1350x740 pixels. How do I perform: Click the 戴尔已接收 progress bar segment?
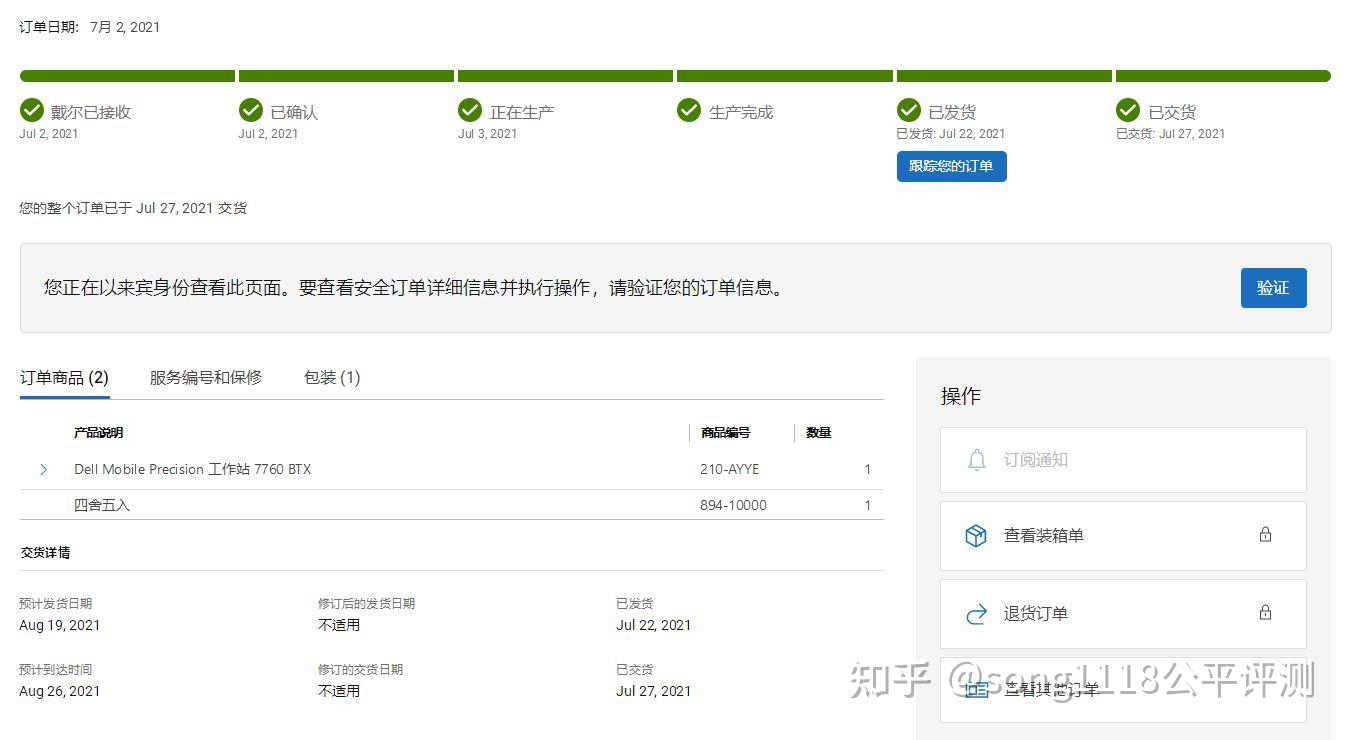(x=127, y=76)
